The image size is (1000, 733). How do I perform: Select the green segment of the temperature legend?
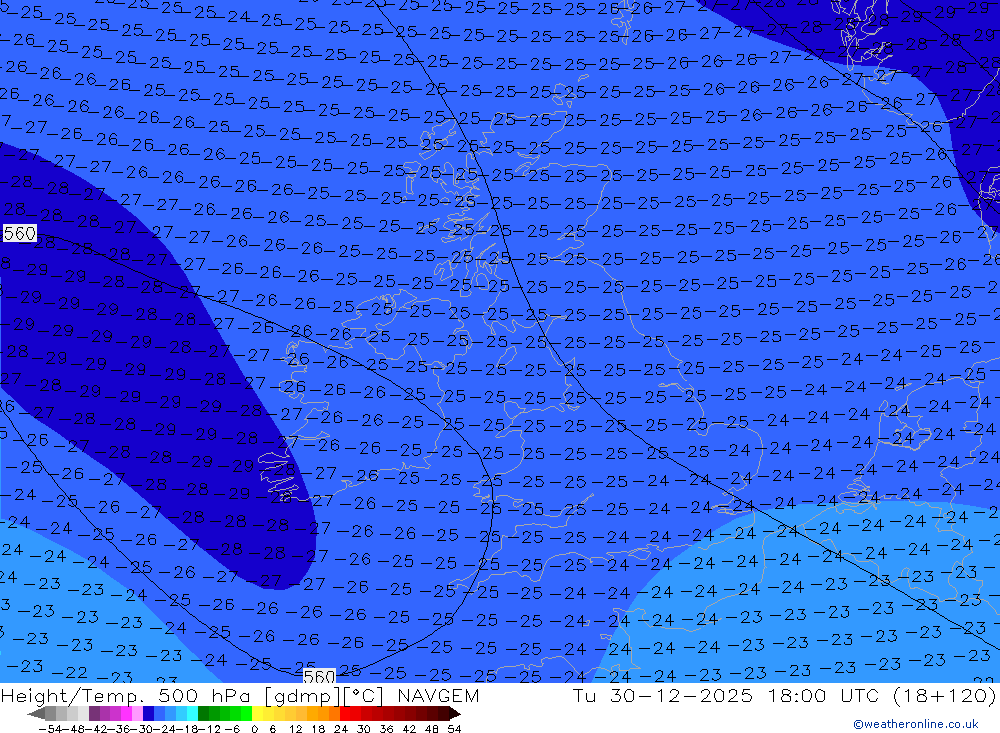[x=224, y=714]
